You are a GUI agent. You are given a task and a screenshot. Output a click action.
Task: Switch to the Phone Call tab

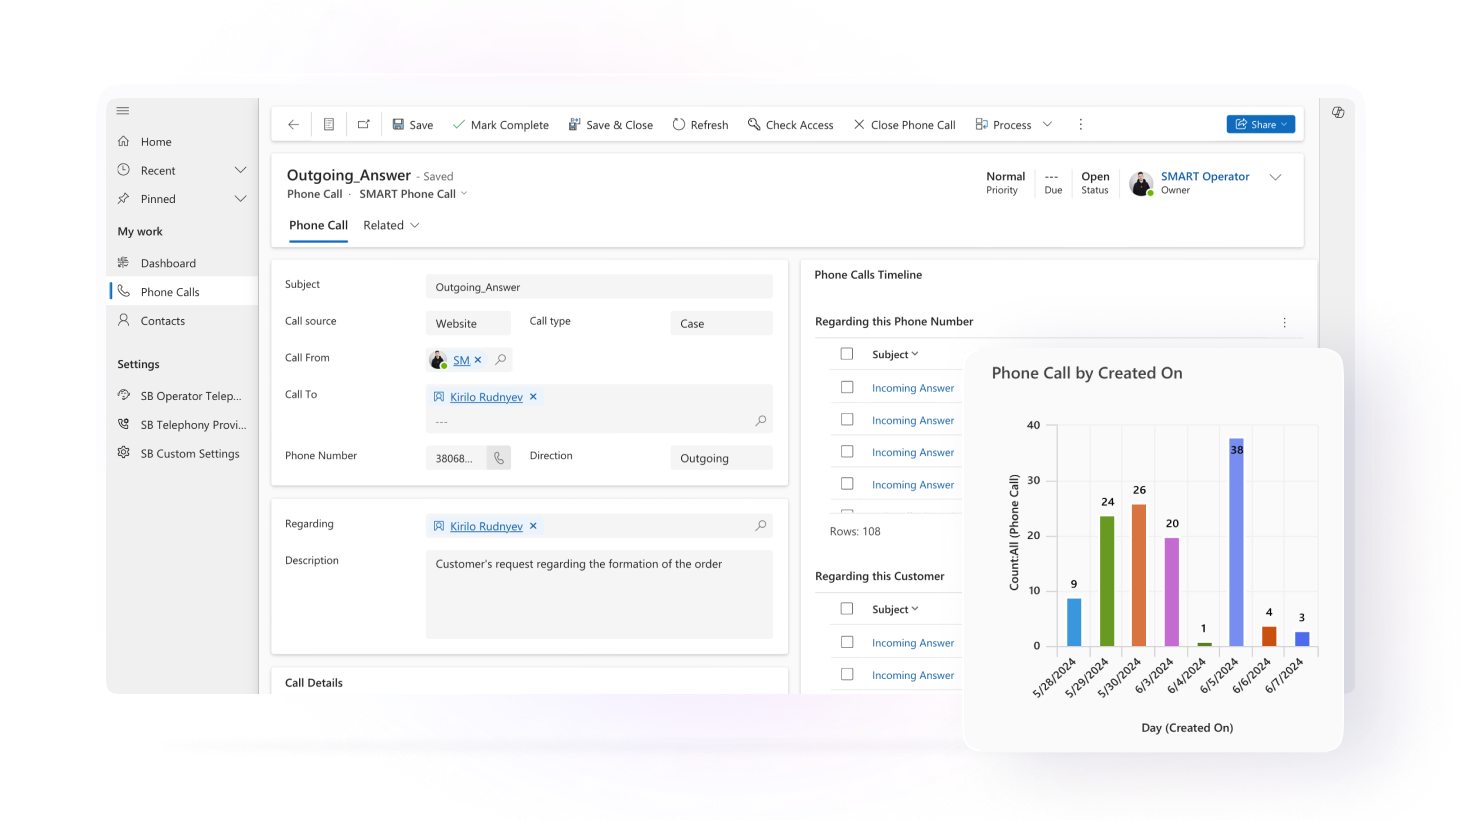click(x=318, y=226)
